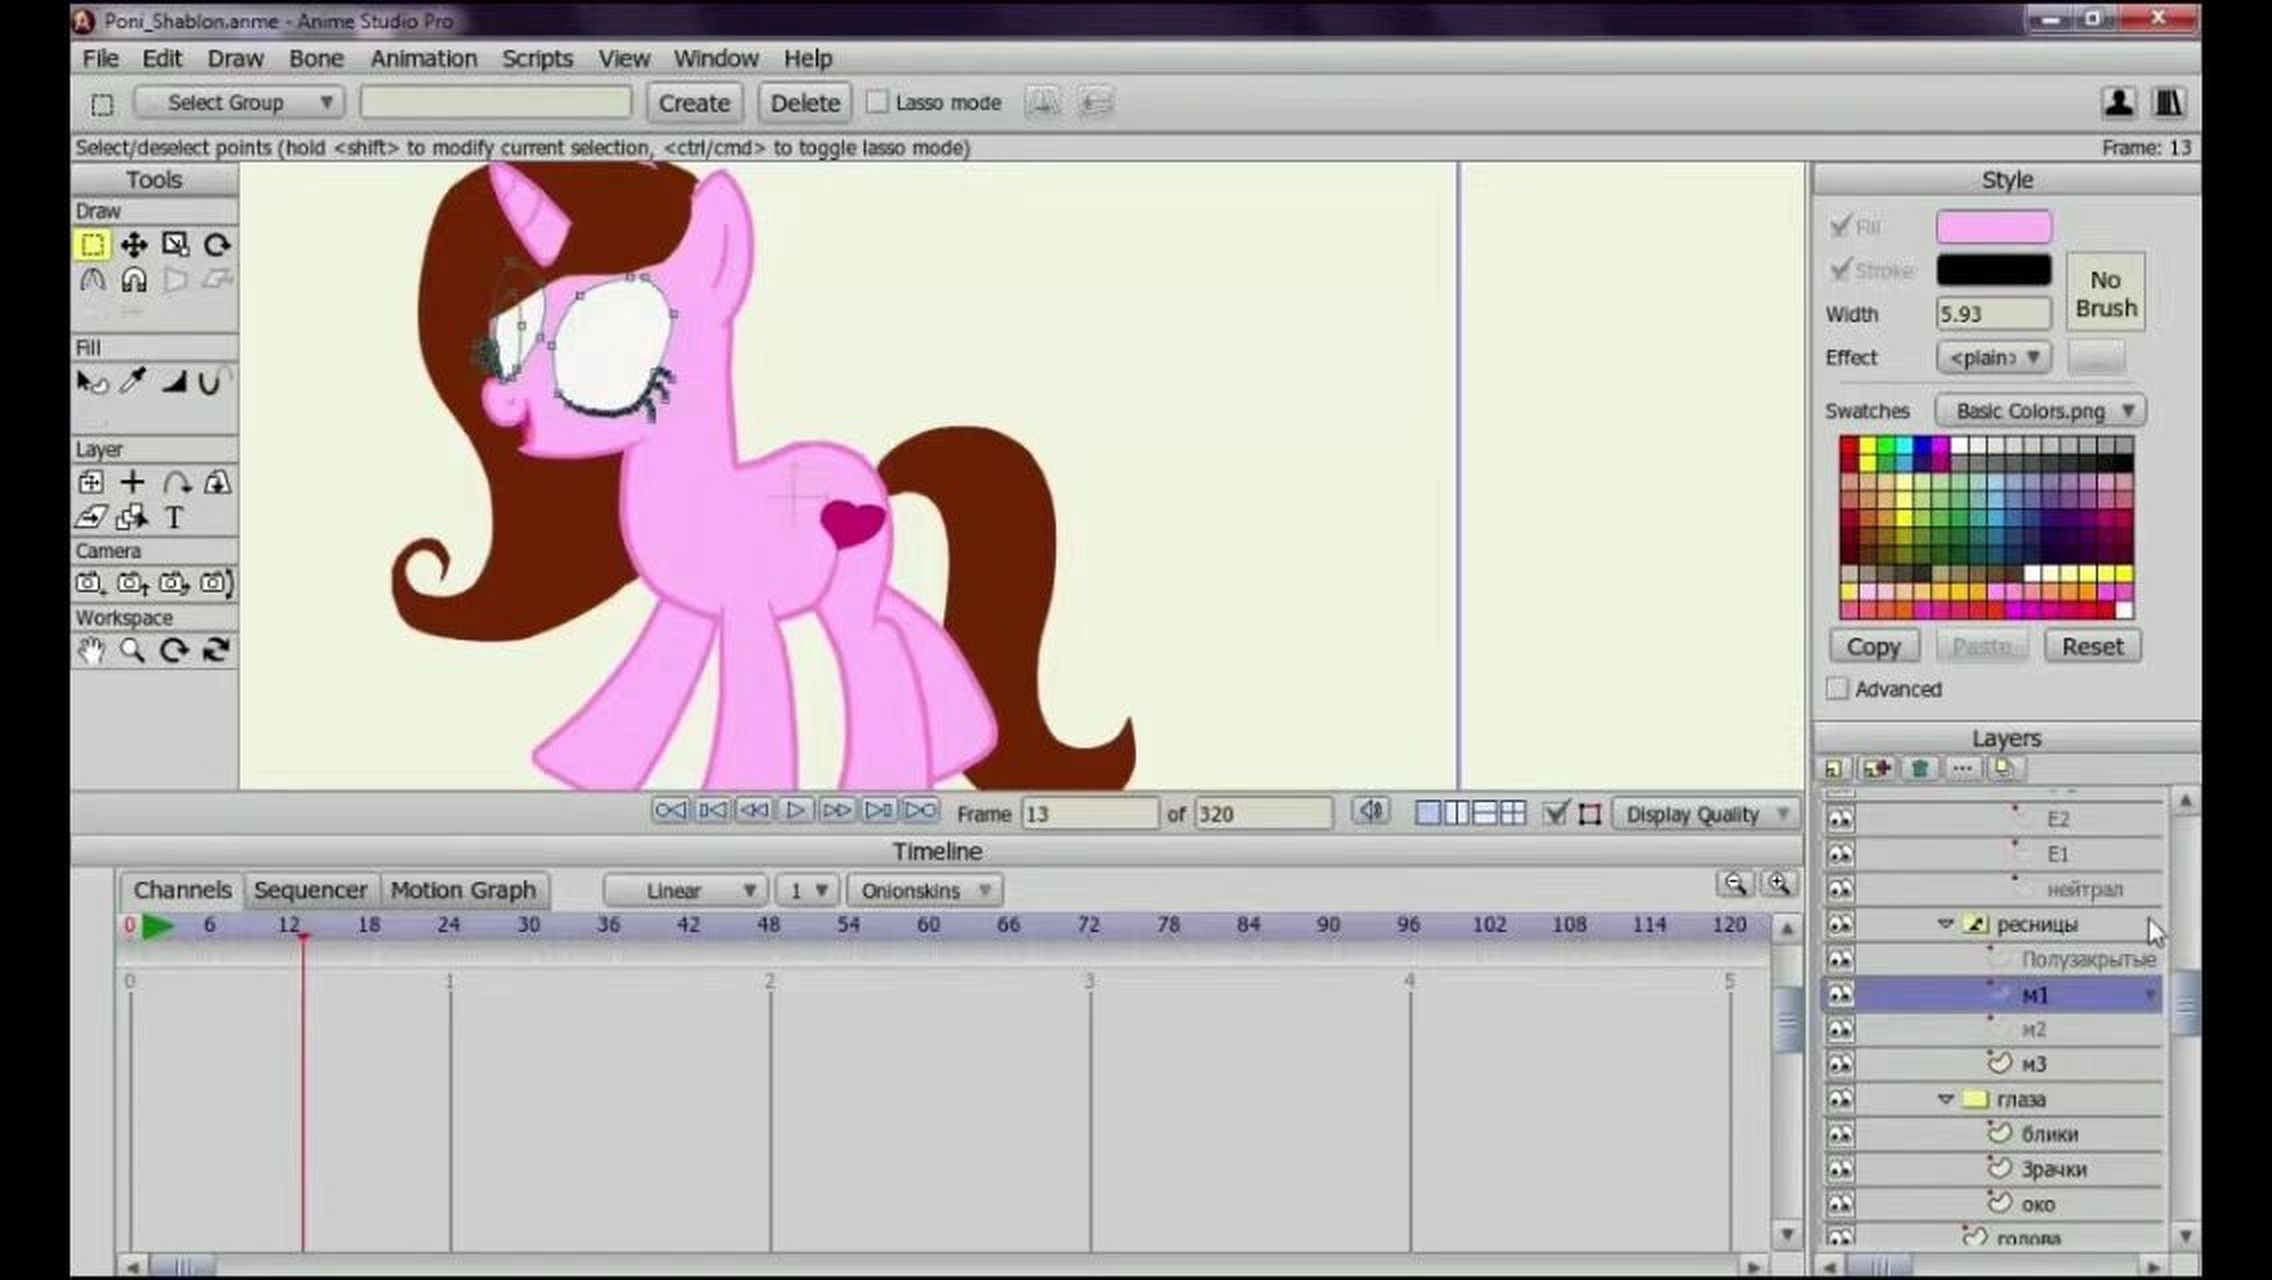Screen dimensions: 2272x1280
Task: Switch to the Sequencer tab
Action: coord(310,890)
